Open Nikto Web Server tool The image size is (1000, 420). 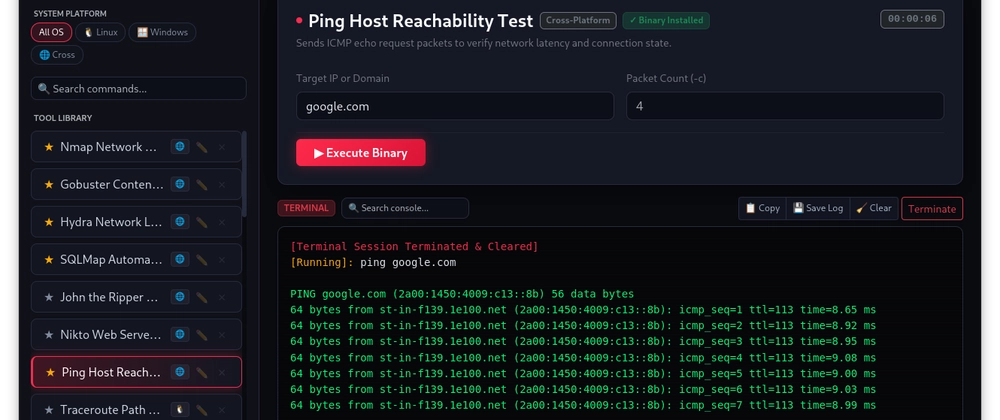click(136, 335)
